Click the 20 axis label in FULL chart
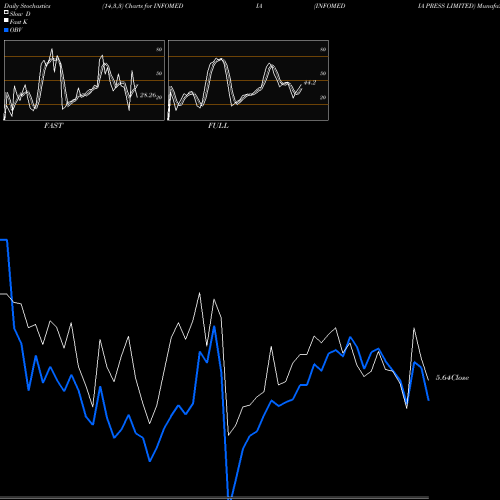This screenshot has height=500, width=500. (x=323, y=98)
